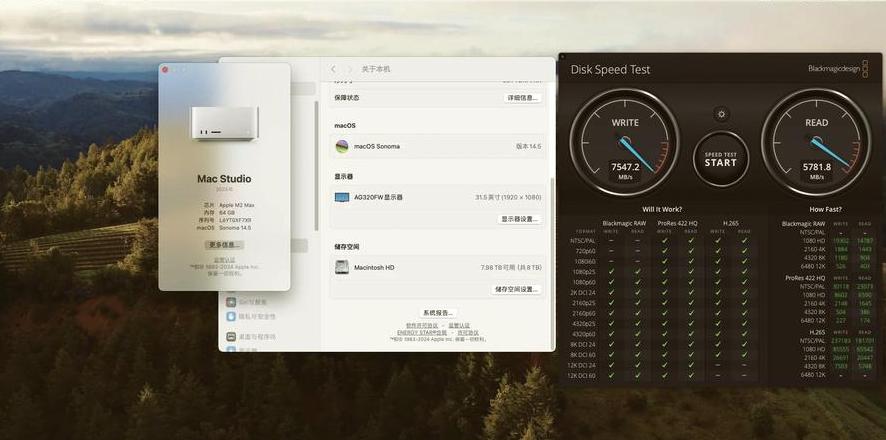This screenshot has height=440, width=886.
Task: Click the 4320p25 format row label
Action: point(585,323)
